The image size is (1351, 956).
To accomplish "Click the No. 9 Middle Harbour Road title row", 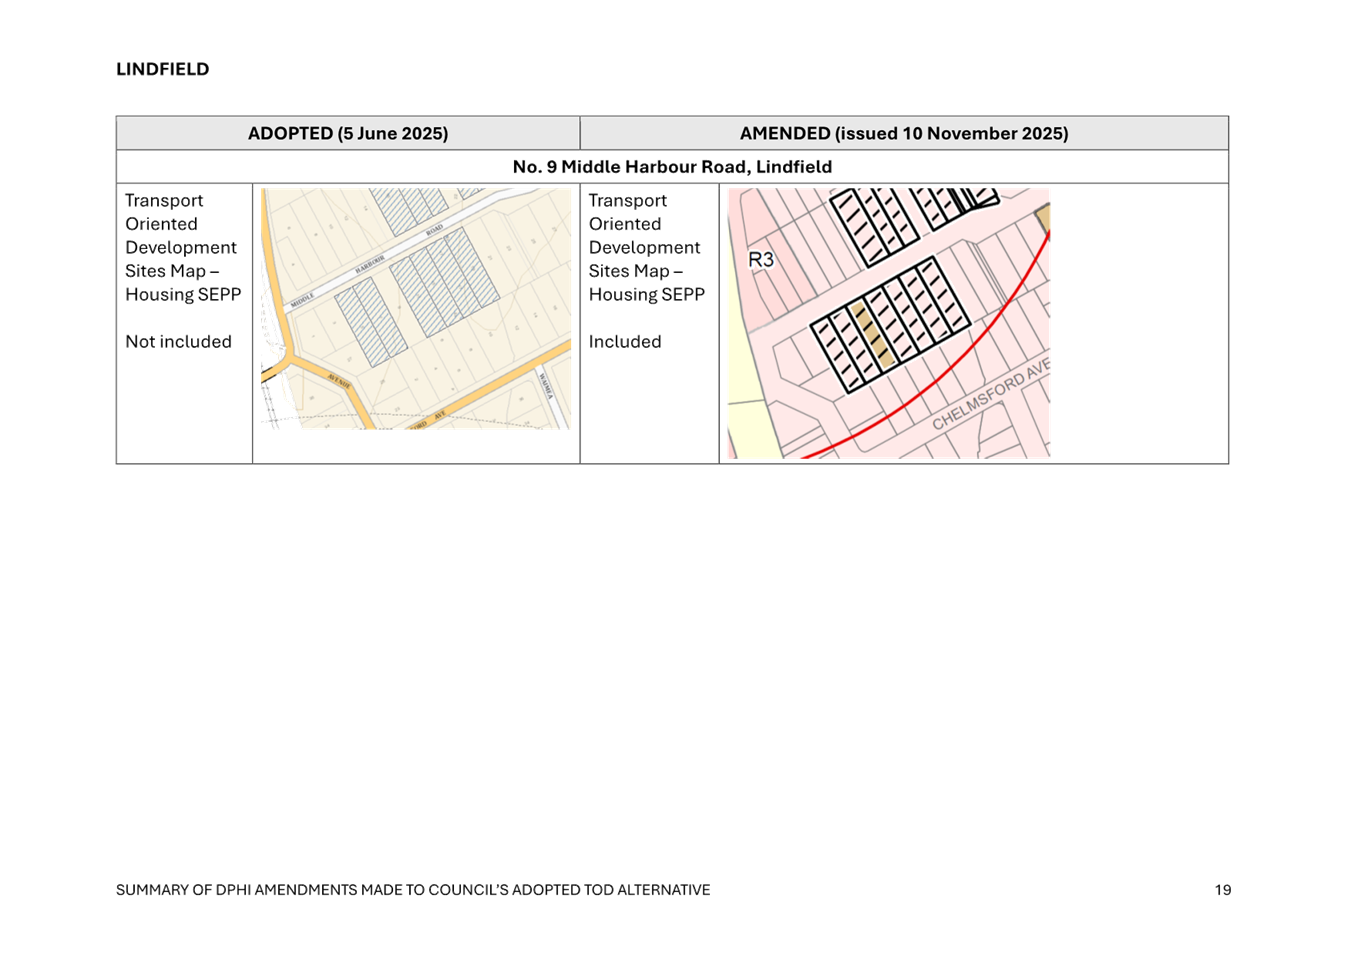I will tap(671, 167).
